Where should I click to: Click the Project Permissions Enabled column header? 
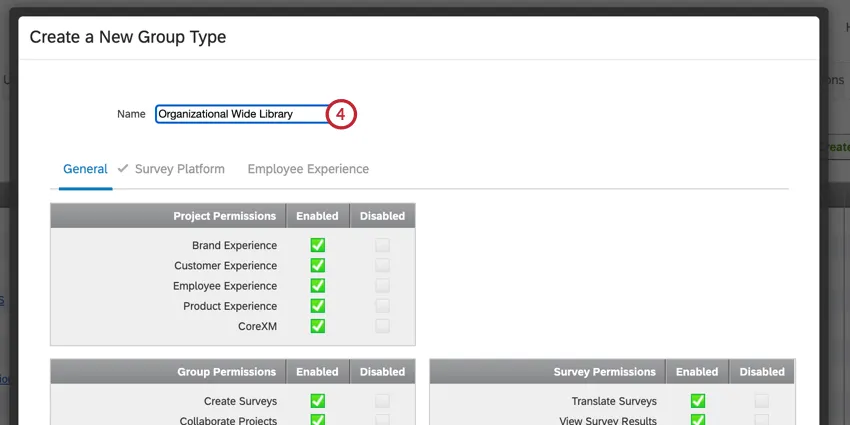point(317,215)
